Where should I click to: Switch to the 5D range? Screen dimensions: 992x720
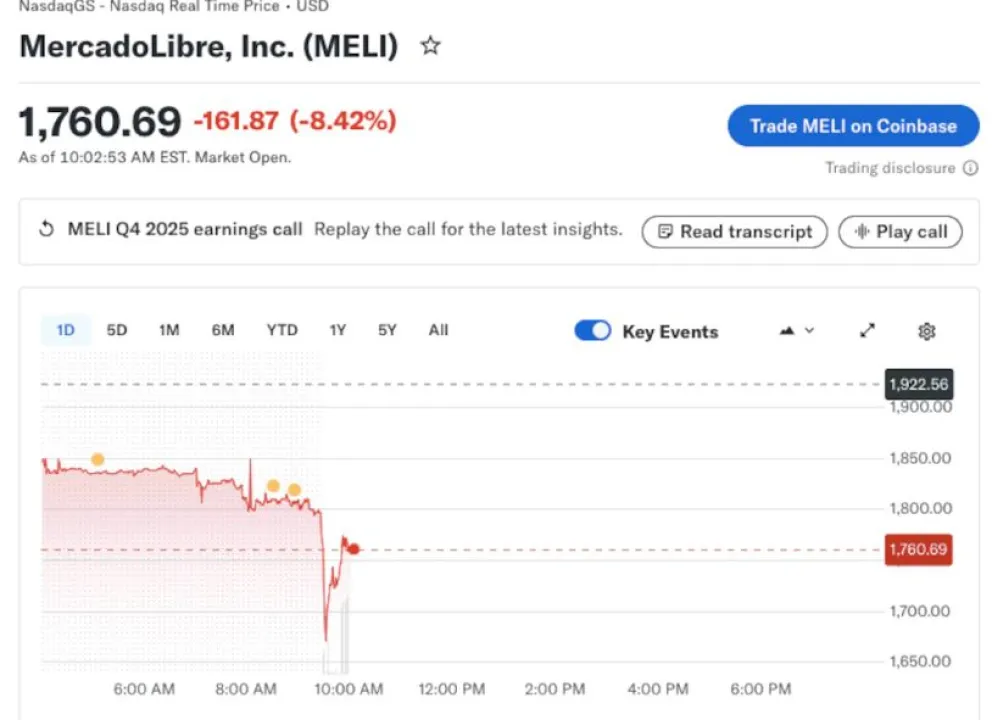[x=117, y=330]
